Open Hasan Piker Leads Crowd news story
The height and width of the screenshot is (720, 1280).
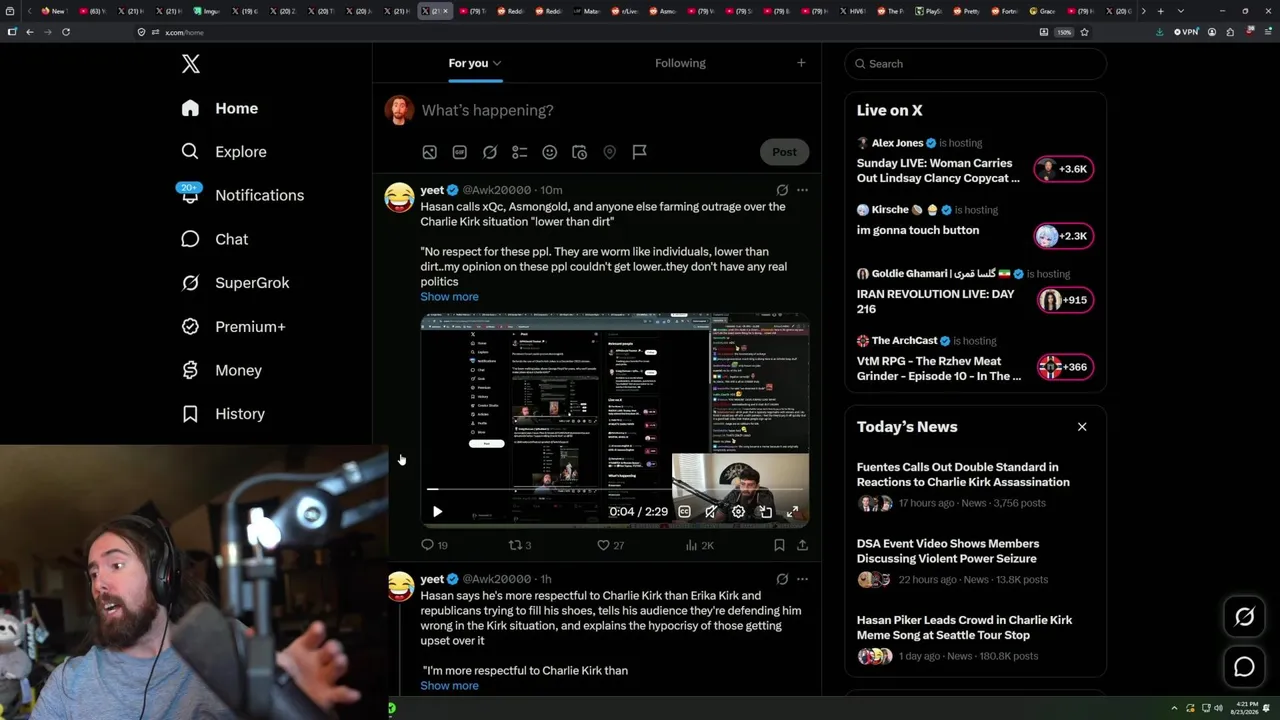coord(964,627)
